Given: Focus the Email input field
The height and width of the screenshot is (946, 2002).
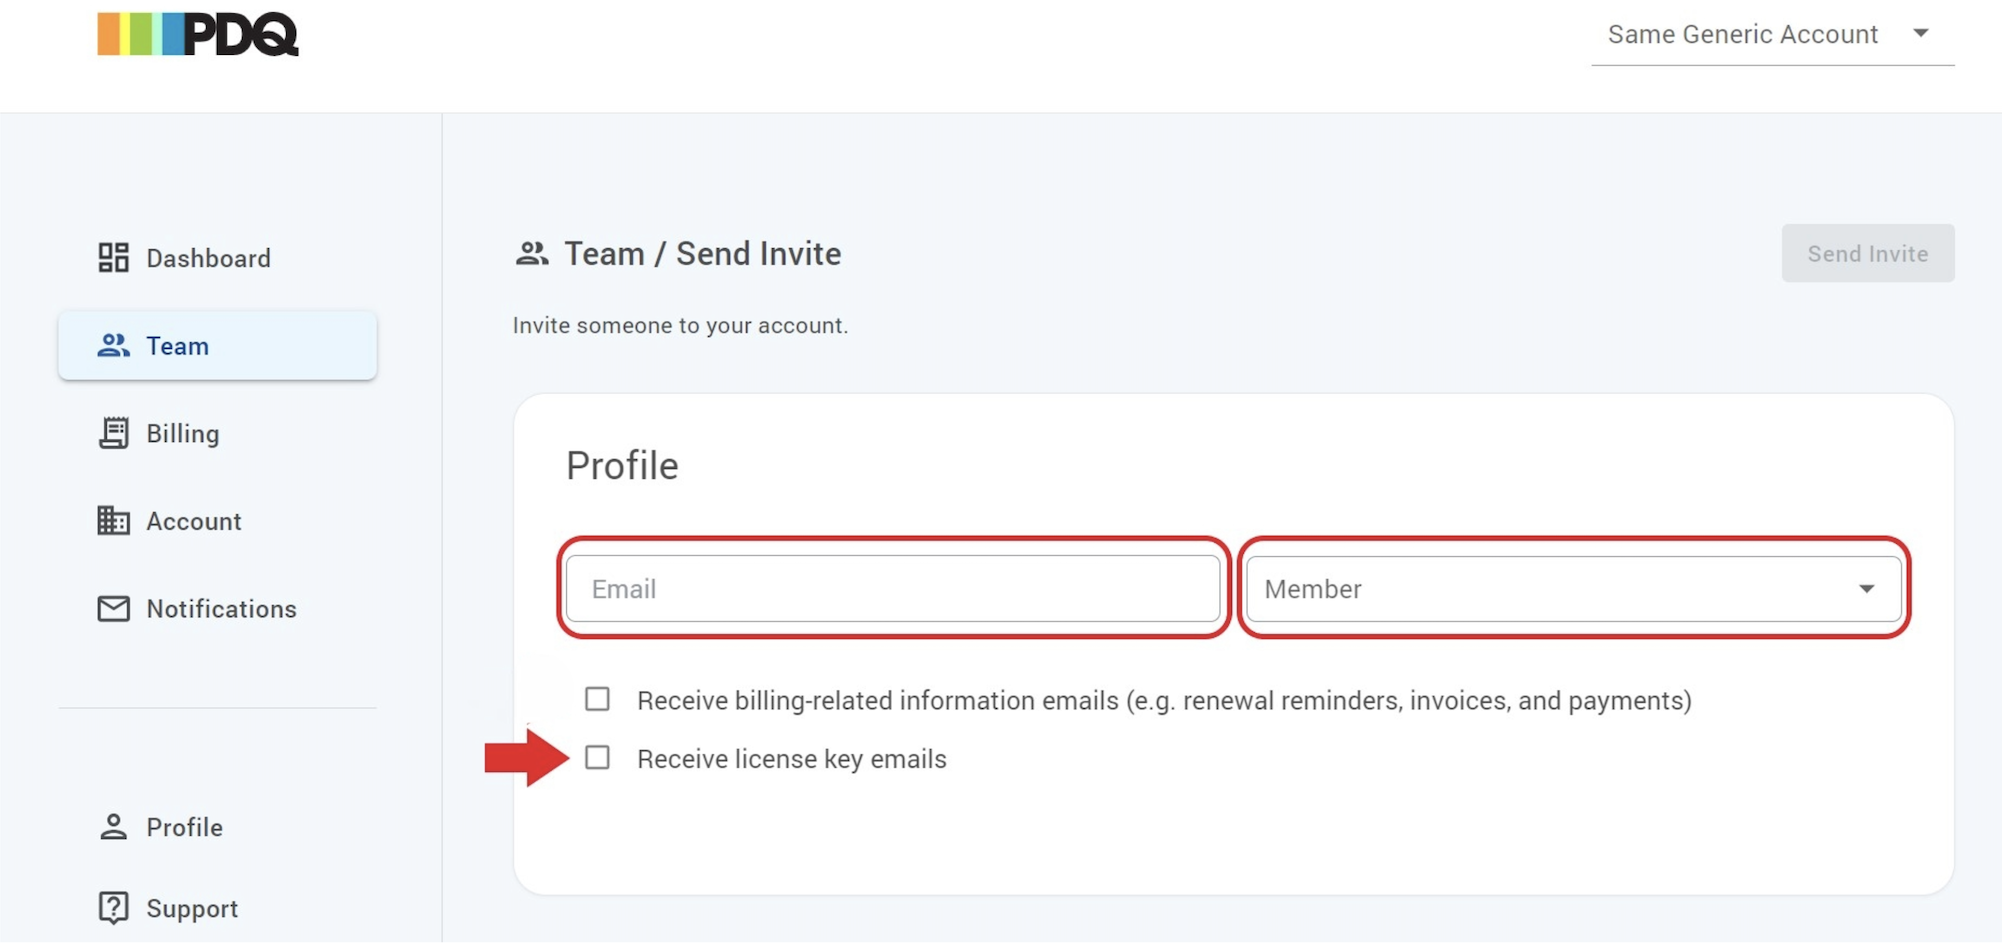Looking at the screenshot, I should point(893,589).
